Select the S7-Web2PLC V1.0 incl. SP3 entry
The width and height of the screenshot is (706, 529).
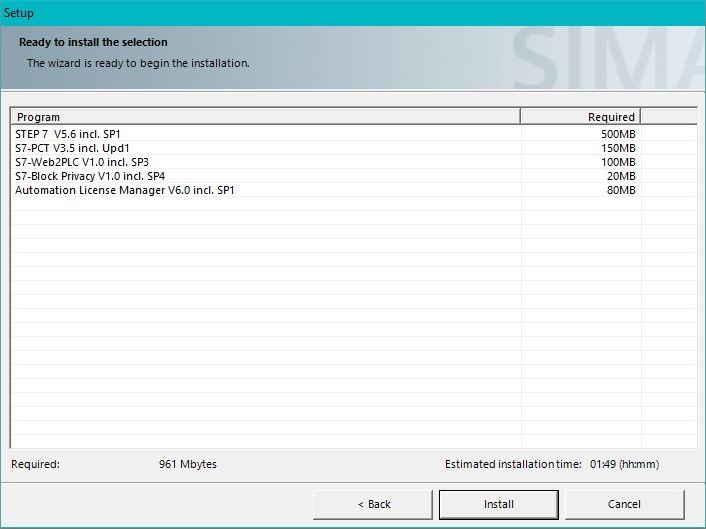pos(81,162)
